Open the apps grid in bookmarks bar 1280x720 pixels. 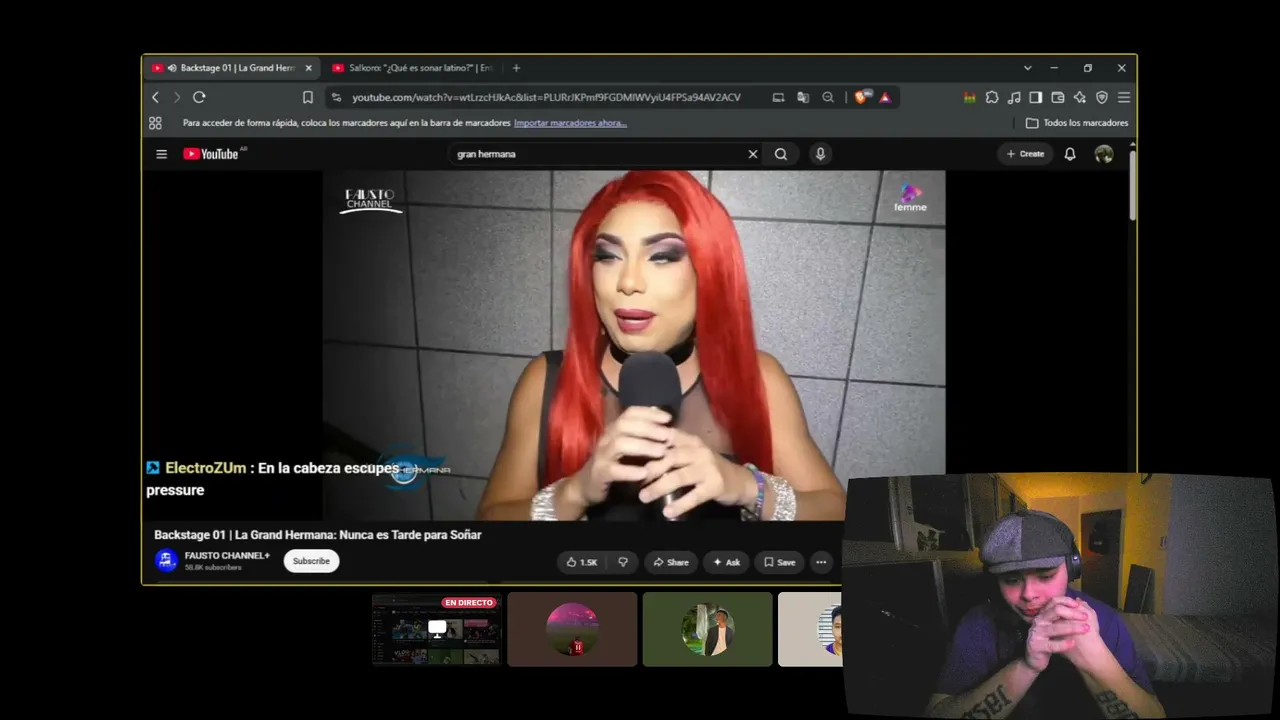click(155, 123)
